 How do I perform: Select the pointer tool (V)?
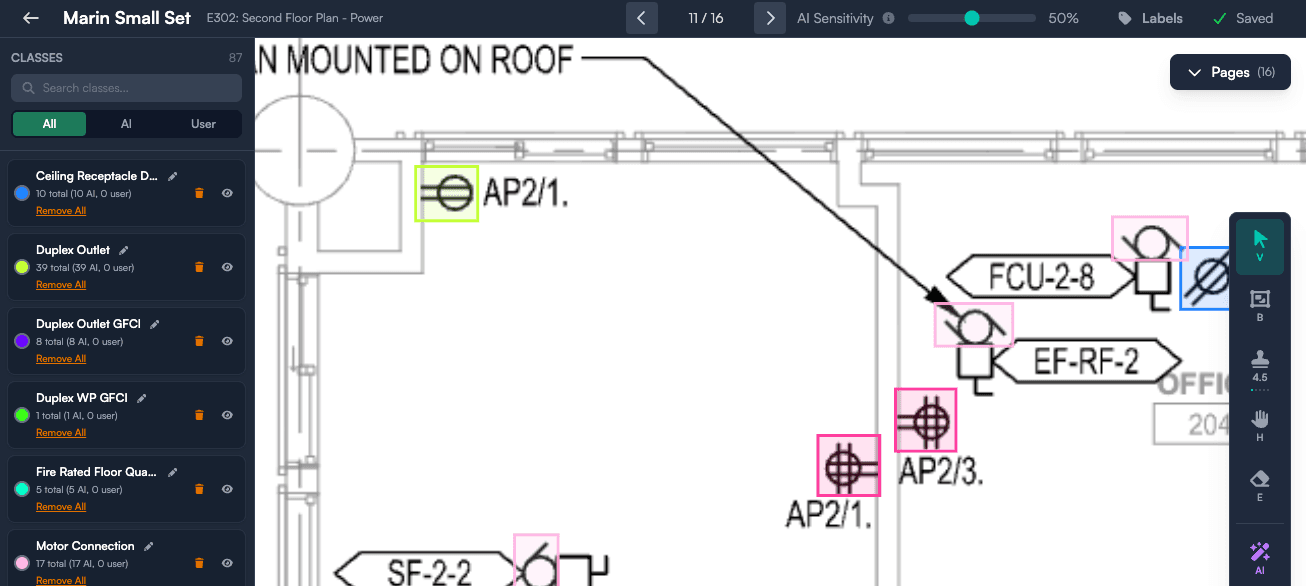tap(1259, 245)
